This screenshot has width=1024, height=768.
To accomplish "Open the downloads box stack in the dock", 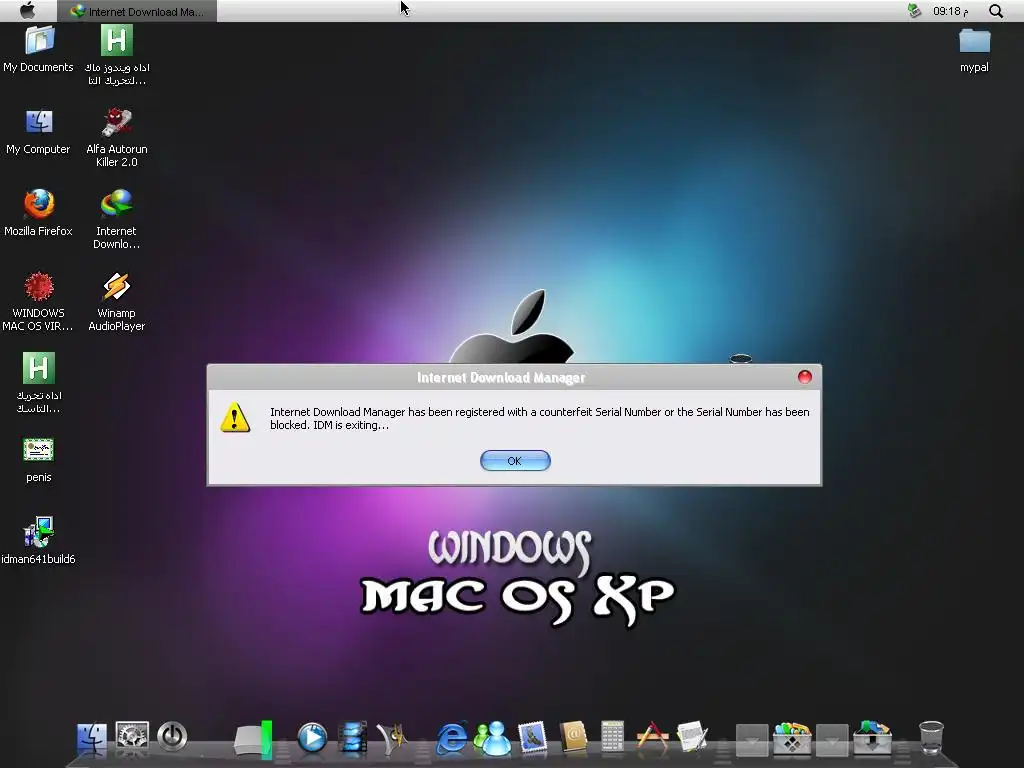I will tap(872, 738).
